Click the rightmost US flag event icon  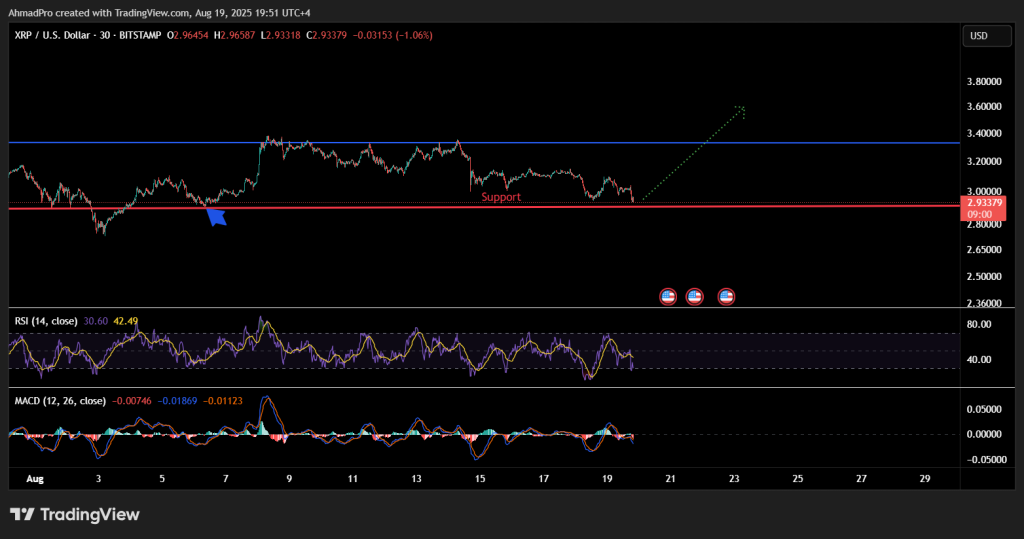coord(727,296)
